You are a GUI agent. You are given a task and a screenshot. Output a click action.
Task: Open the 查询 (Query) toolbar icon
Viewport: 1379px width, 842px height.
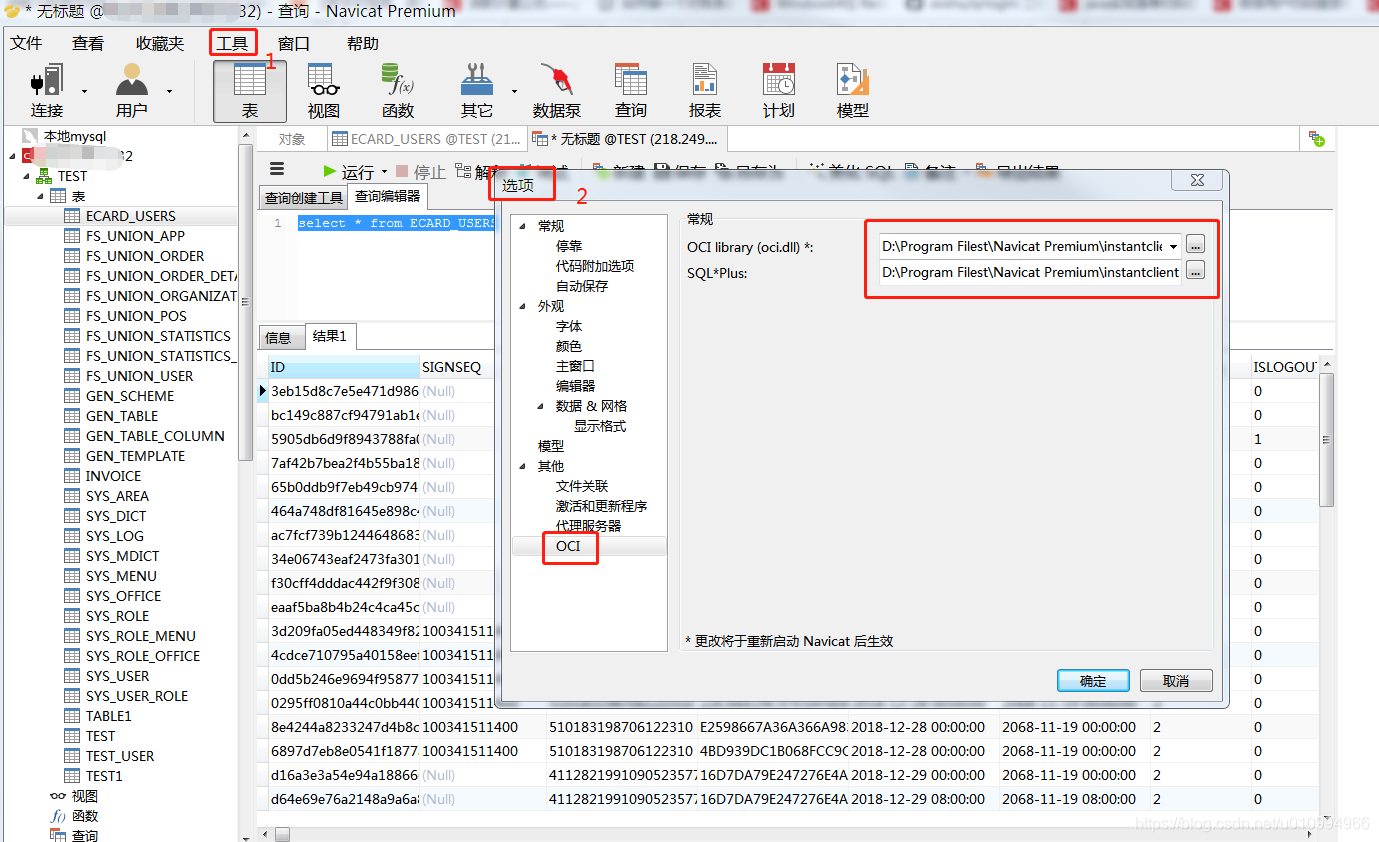(631, 90)
